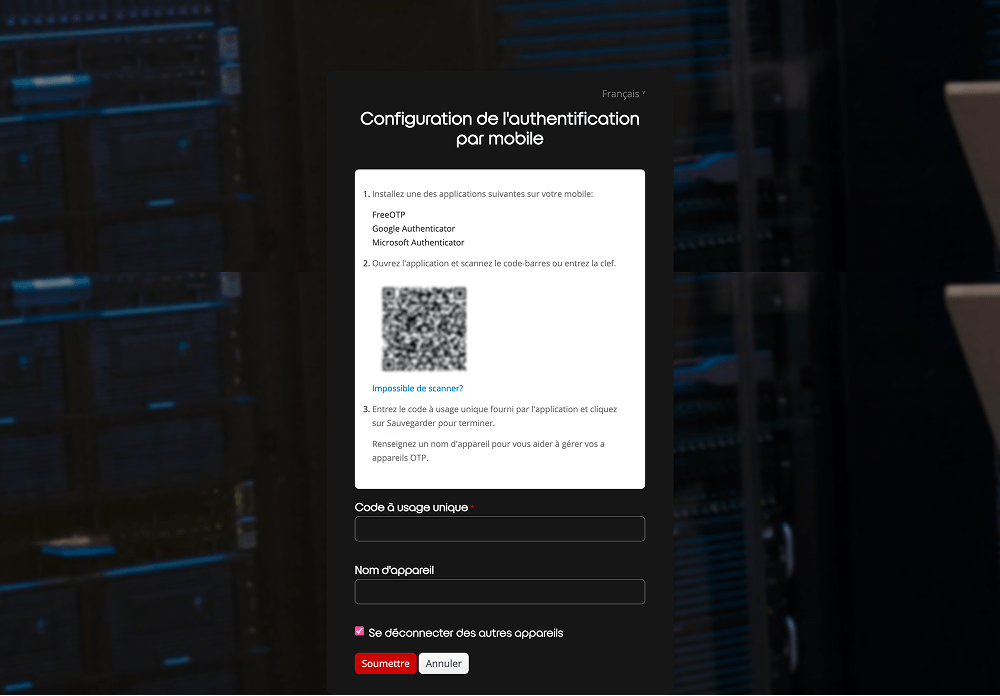Click the "Code à usage unique" label
This screenshot has width=1000, height=696.
pos(411,507)
